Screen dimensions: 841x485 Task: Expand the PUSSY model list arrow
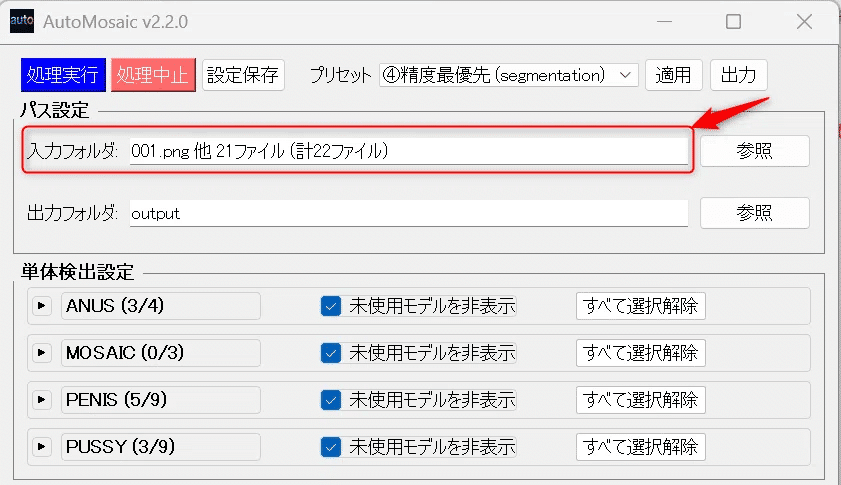(42, 447)
